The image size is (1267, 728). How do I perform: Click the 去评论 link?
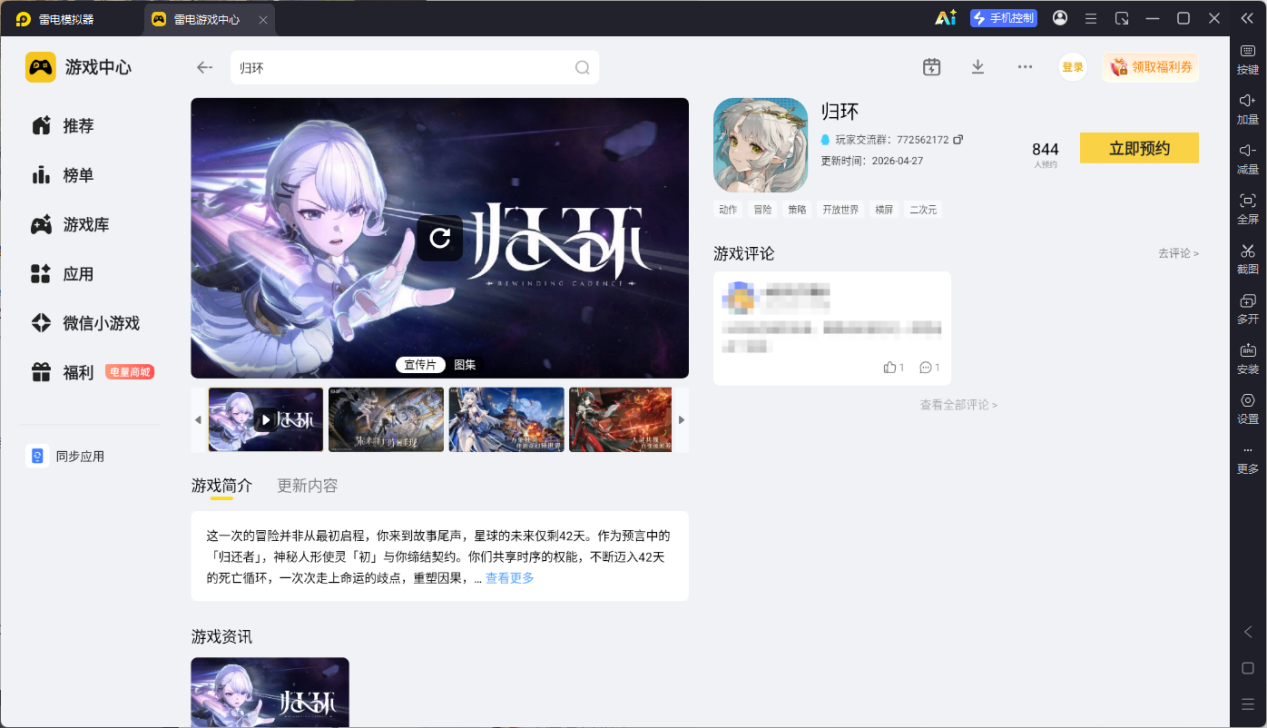click(1178, 254)
